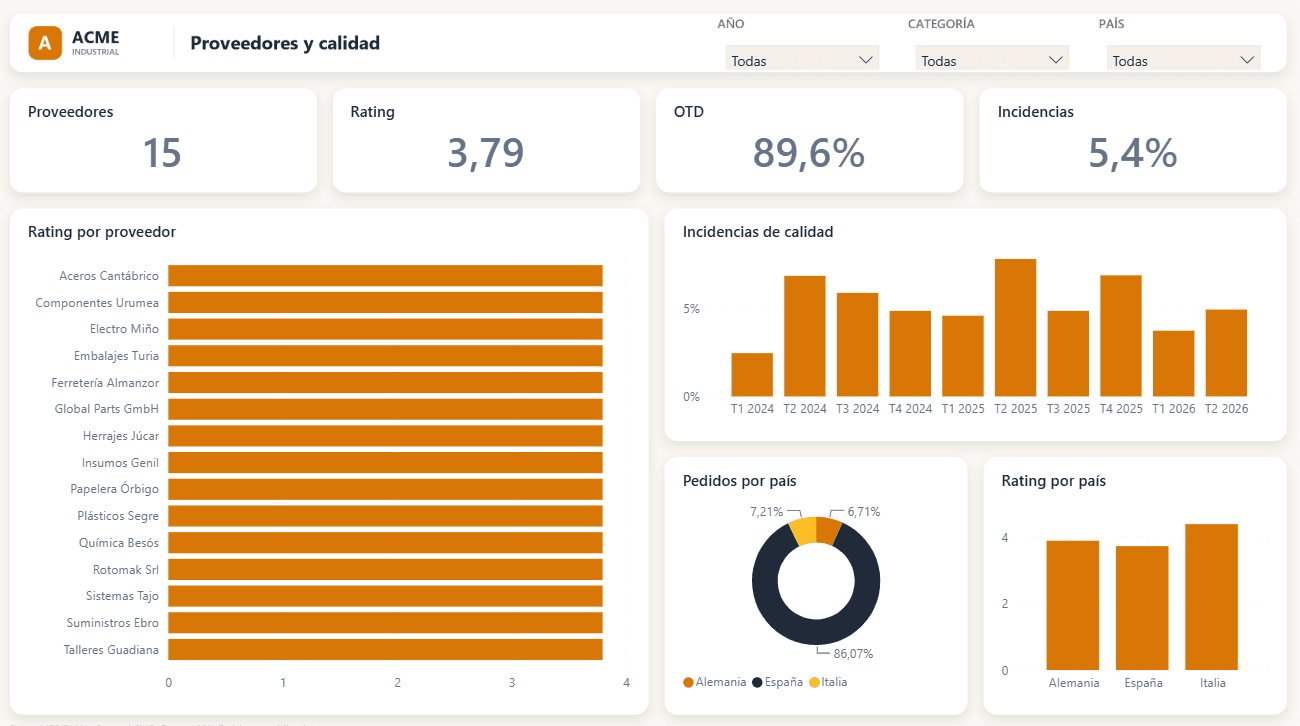
Task: Select the Rating card value 3,79
Action: pos(486,153)
